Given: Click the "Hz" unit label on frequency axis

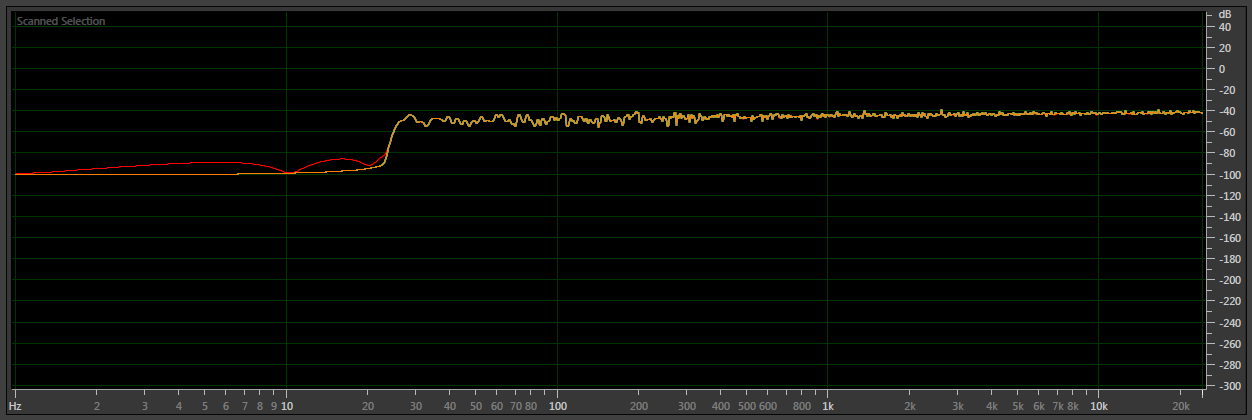Looking at the screenshot, I should (16, 407).
